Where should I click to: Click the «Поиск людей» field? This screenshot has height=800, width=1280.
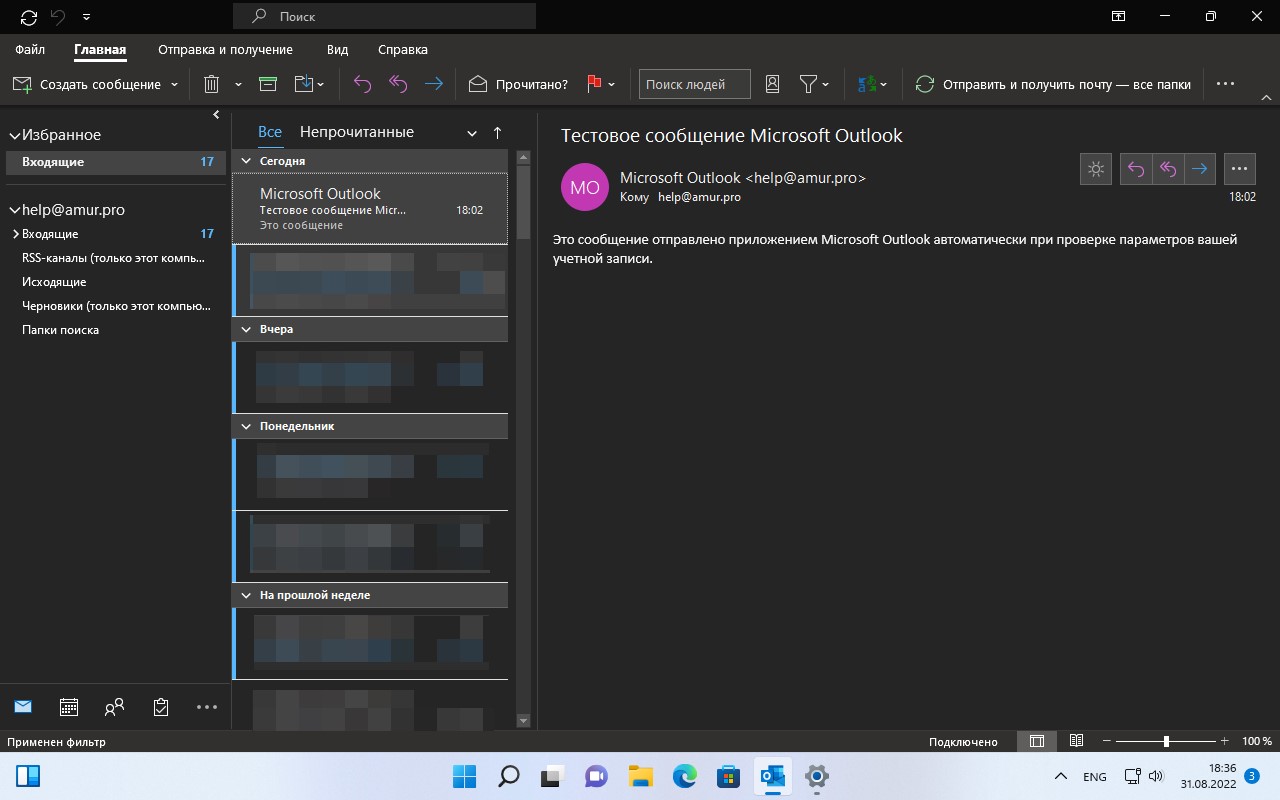click(695, 85)
